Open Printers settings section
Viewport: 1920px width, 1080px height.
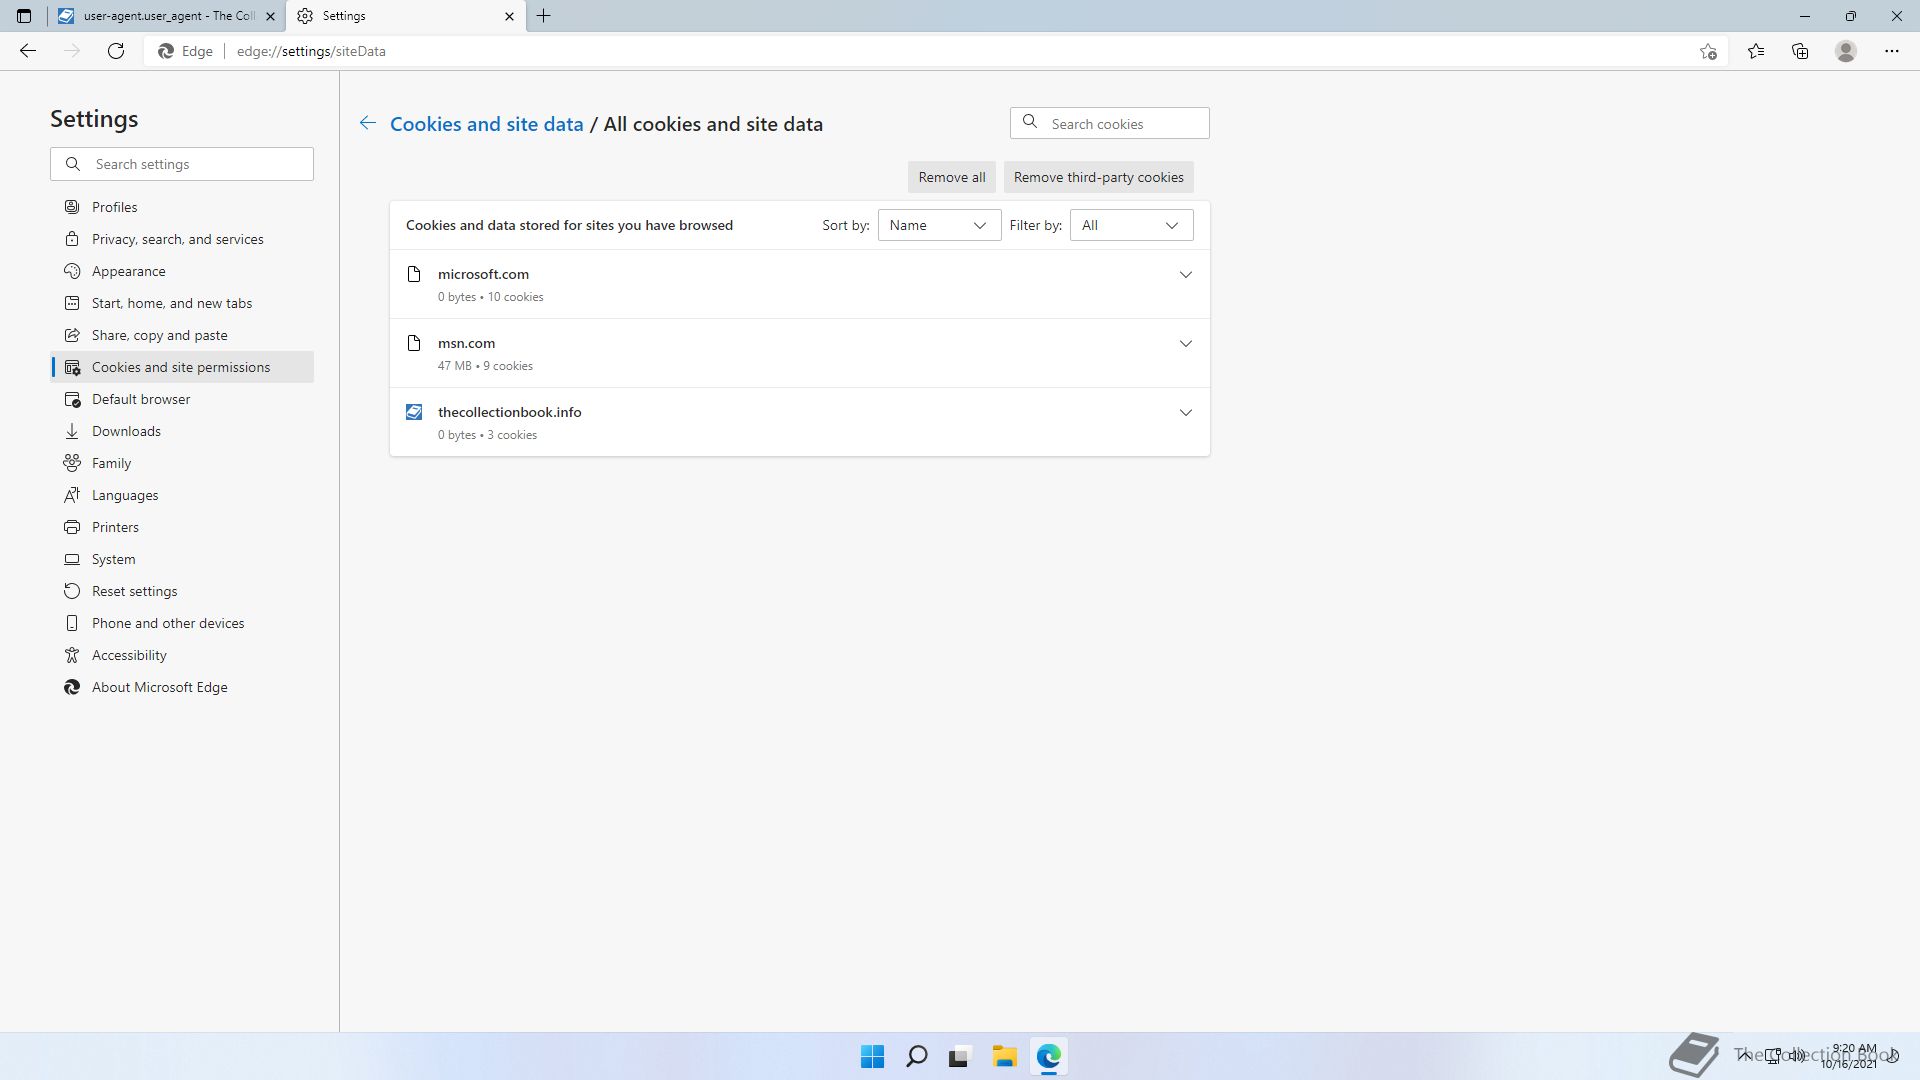[182, 527]
